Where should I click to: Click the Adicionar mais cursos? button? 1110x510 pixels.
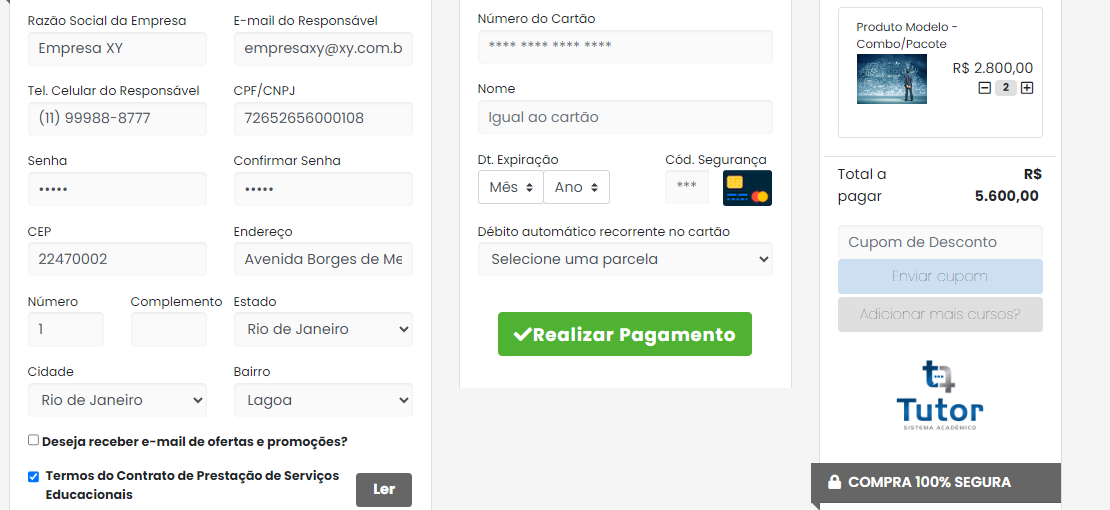point(940,314)
